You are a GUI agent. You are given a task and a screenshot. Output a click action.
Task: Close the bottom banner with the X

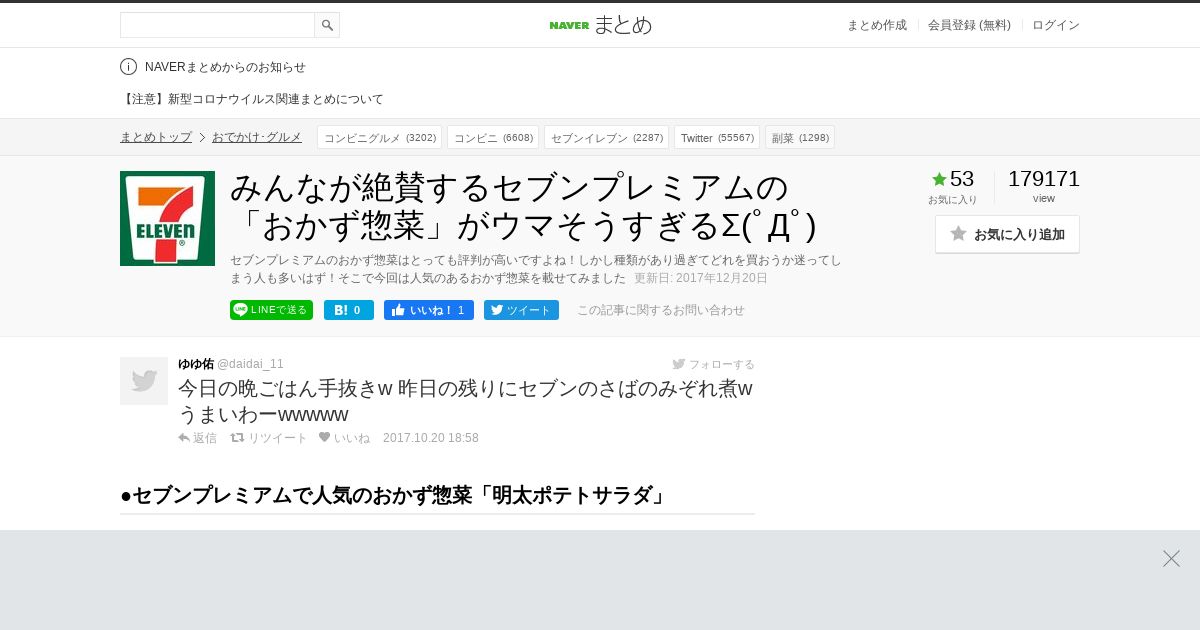point(1171,558)
